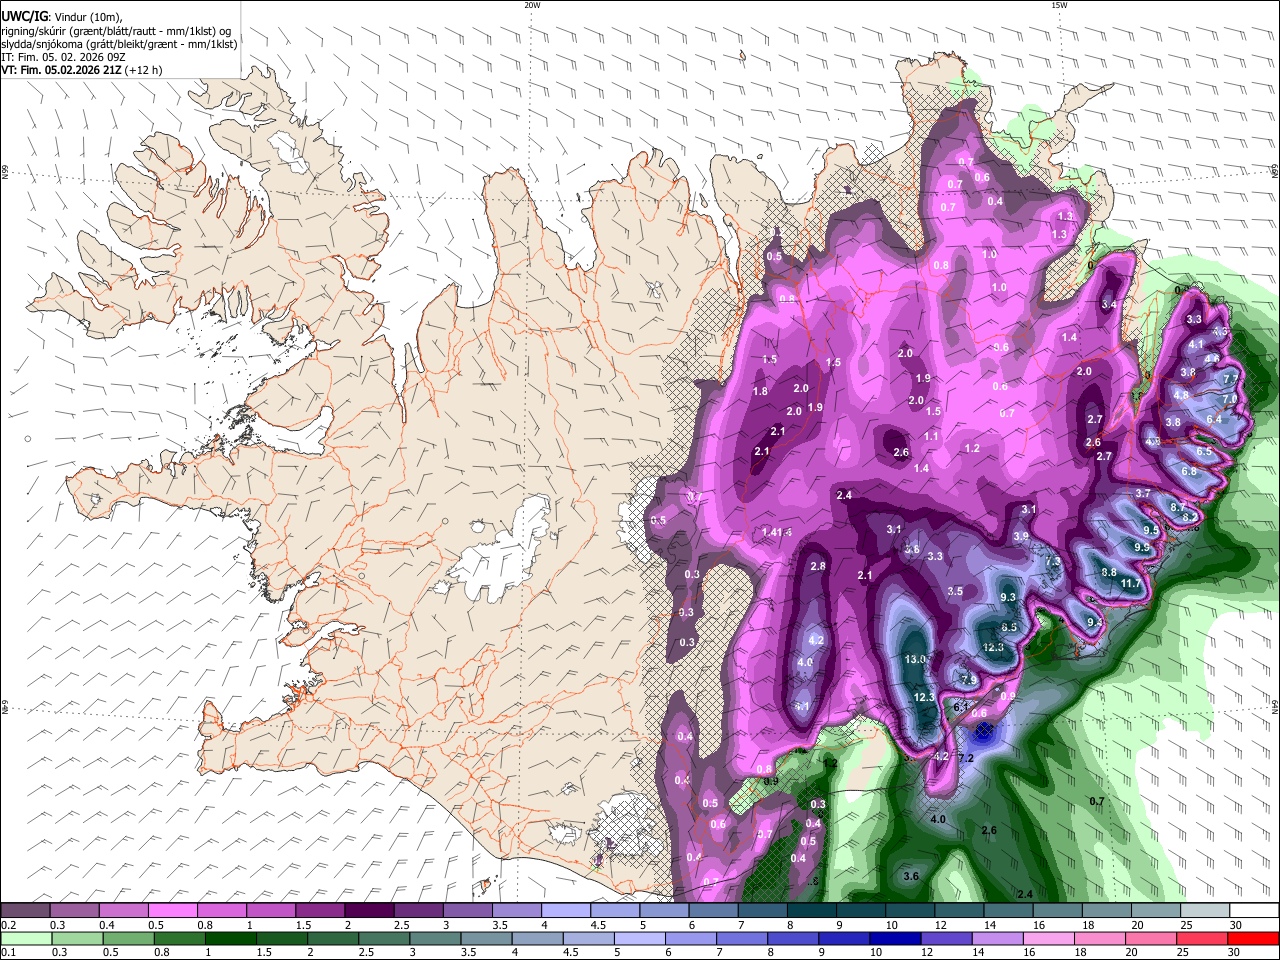Select the 1.8 precipitation value label
This screenshot has width=1280, height=960.
760,392
